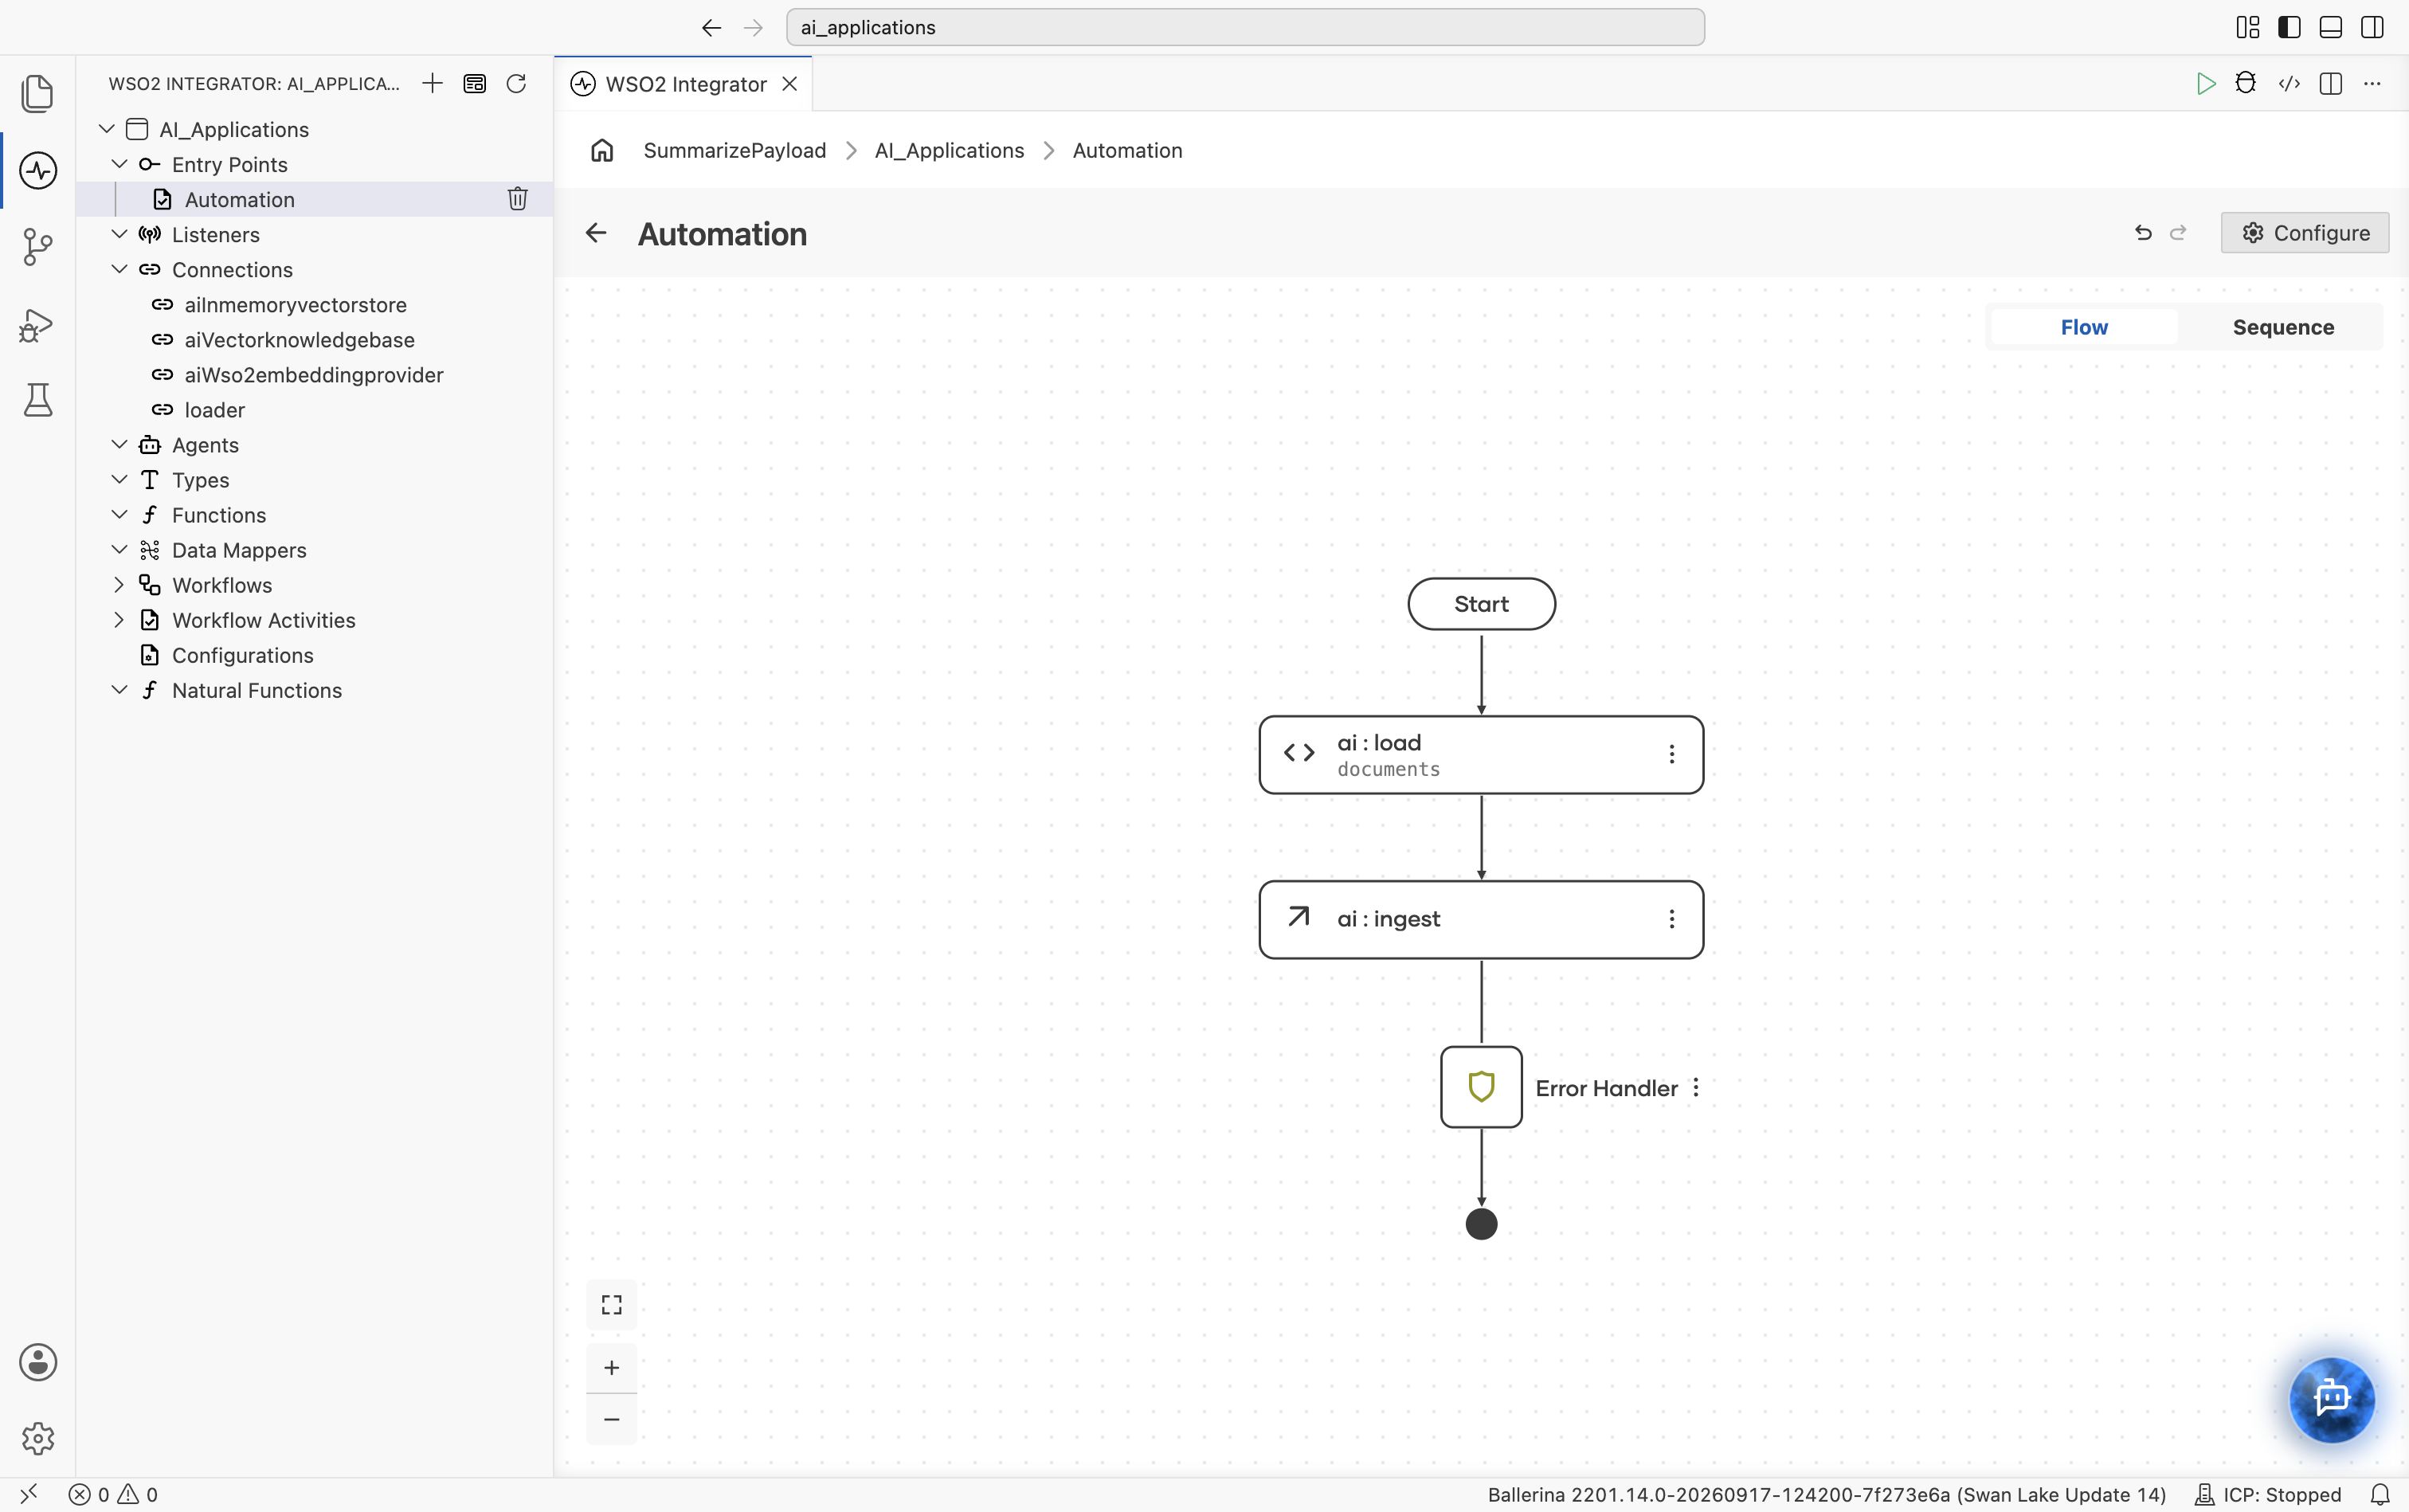
Task: Open the Explorer files icon
Action: [38, 93]
